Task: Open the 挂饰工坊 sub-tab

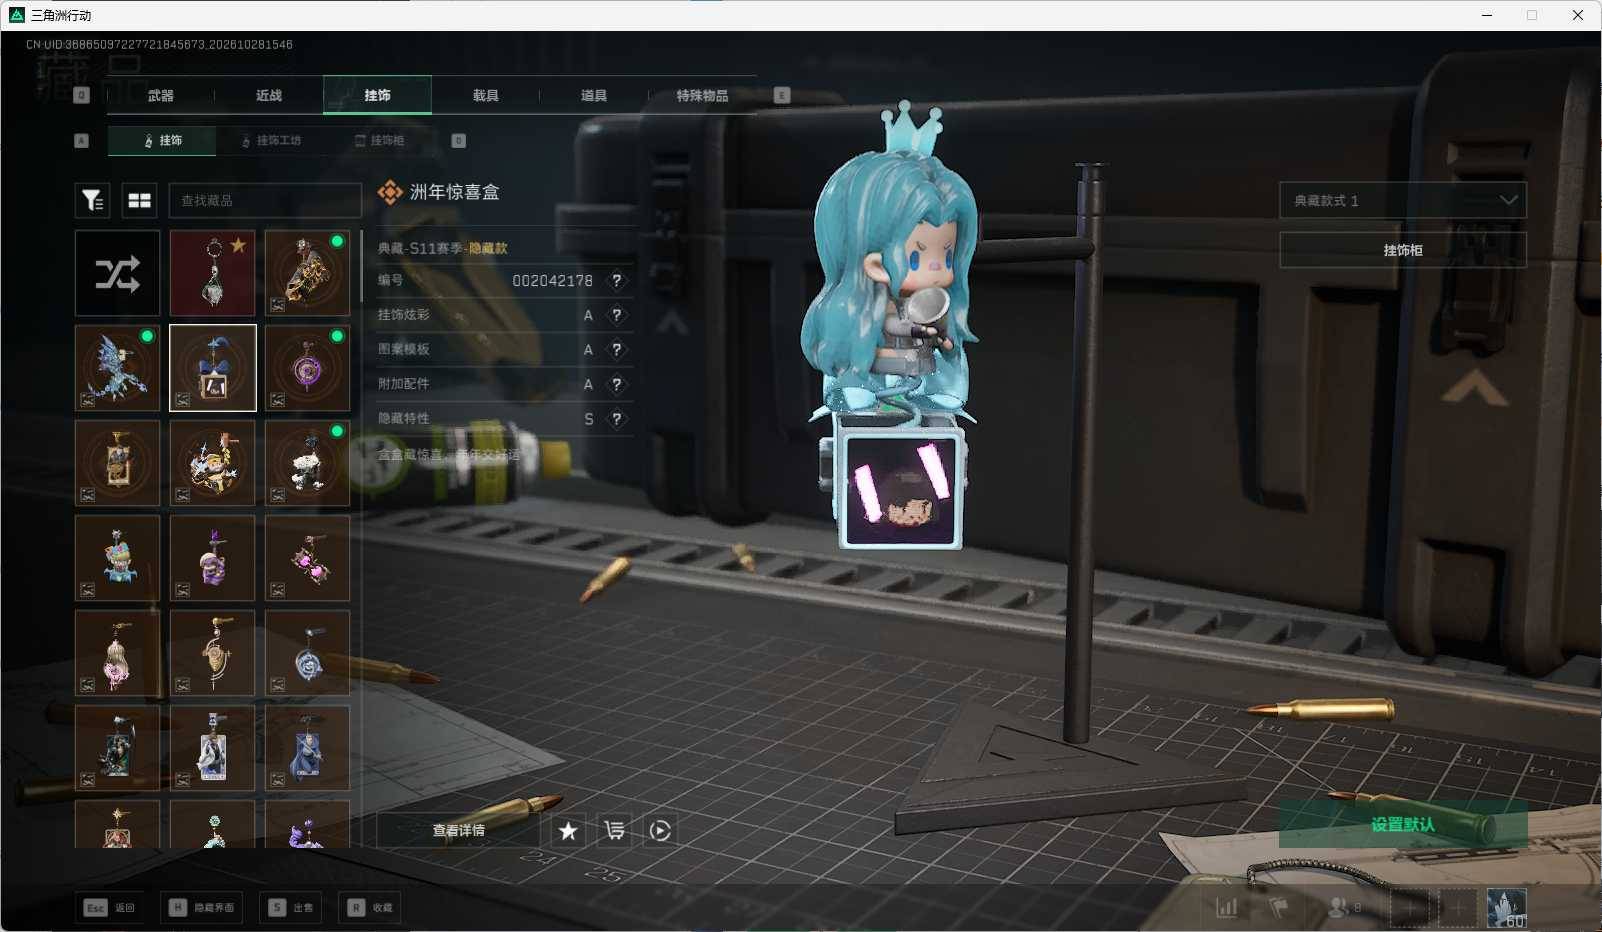Action: [x=271, y=141]
